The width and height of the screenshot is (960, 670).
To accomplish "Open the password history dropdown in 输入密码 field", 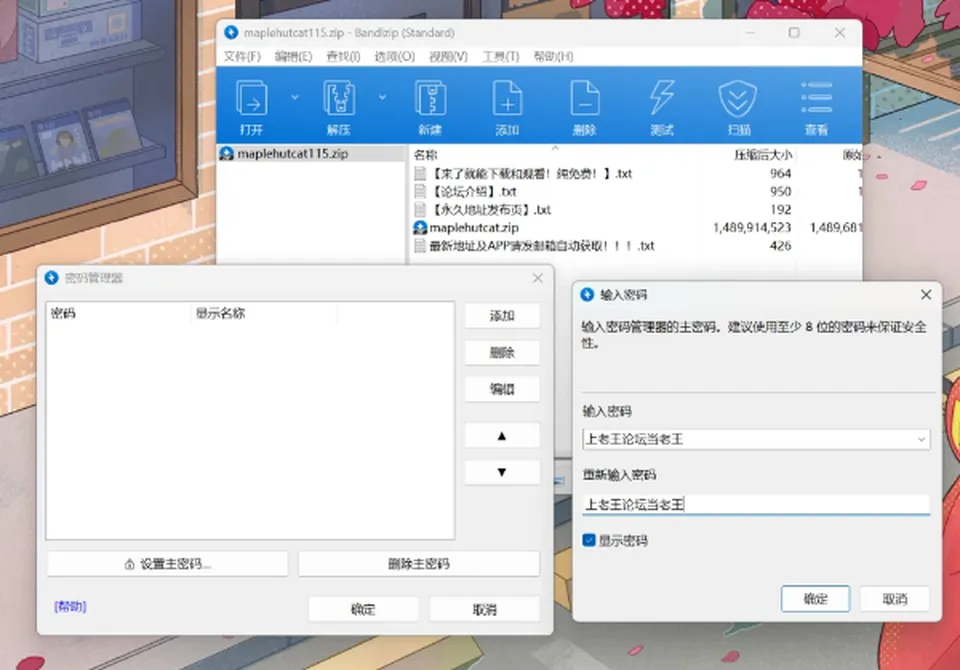I will click(921, 439).
